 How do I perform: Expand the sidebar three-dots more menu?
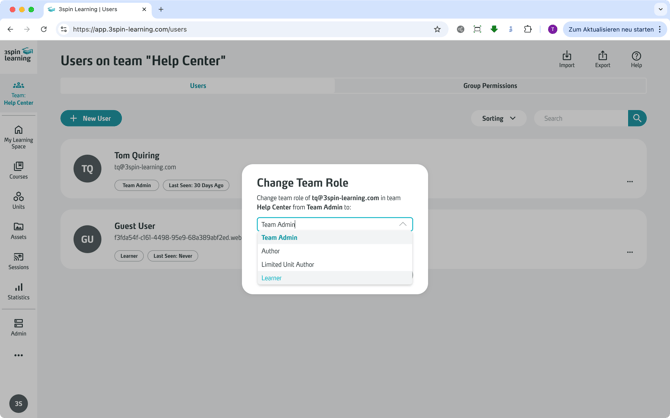point(18,355)
